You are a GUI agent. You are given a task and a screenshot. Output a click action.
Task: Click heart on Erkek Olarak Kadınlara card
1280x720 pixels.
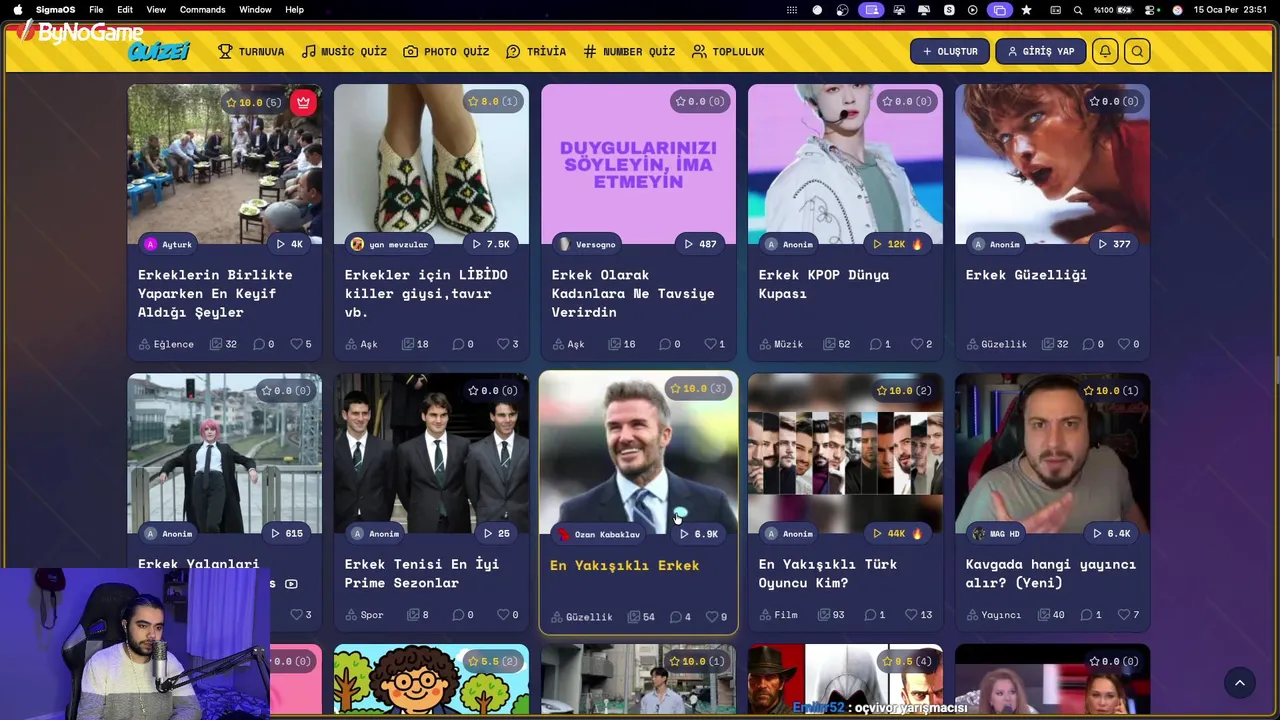709,344
